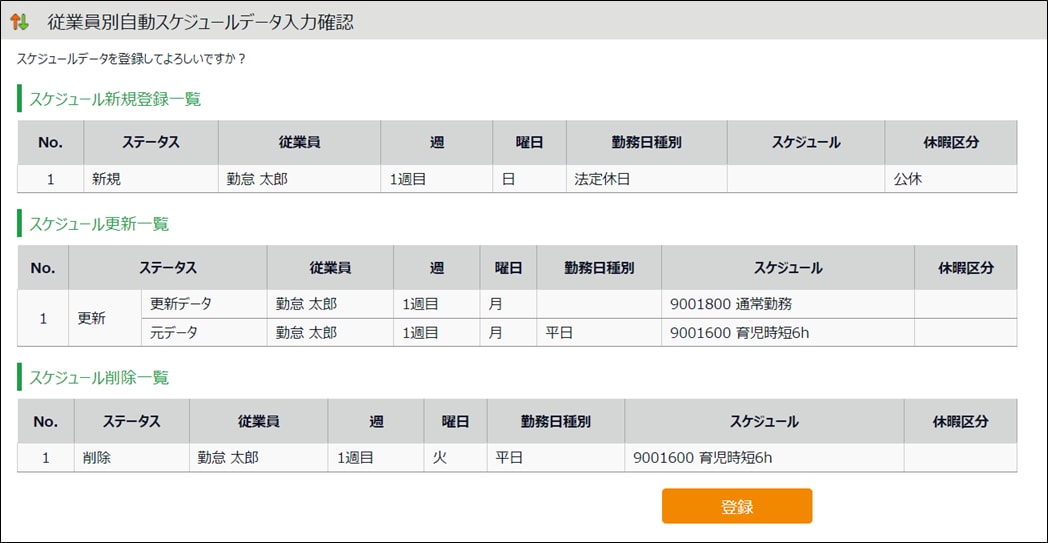Click 勤務日種別 header in the new registration table
The height and width of the screenshot is (543, 1048).
[x=646, y=143]
